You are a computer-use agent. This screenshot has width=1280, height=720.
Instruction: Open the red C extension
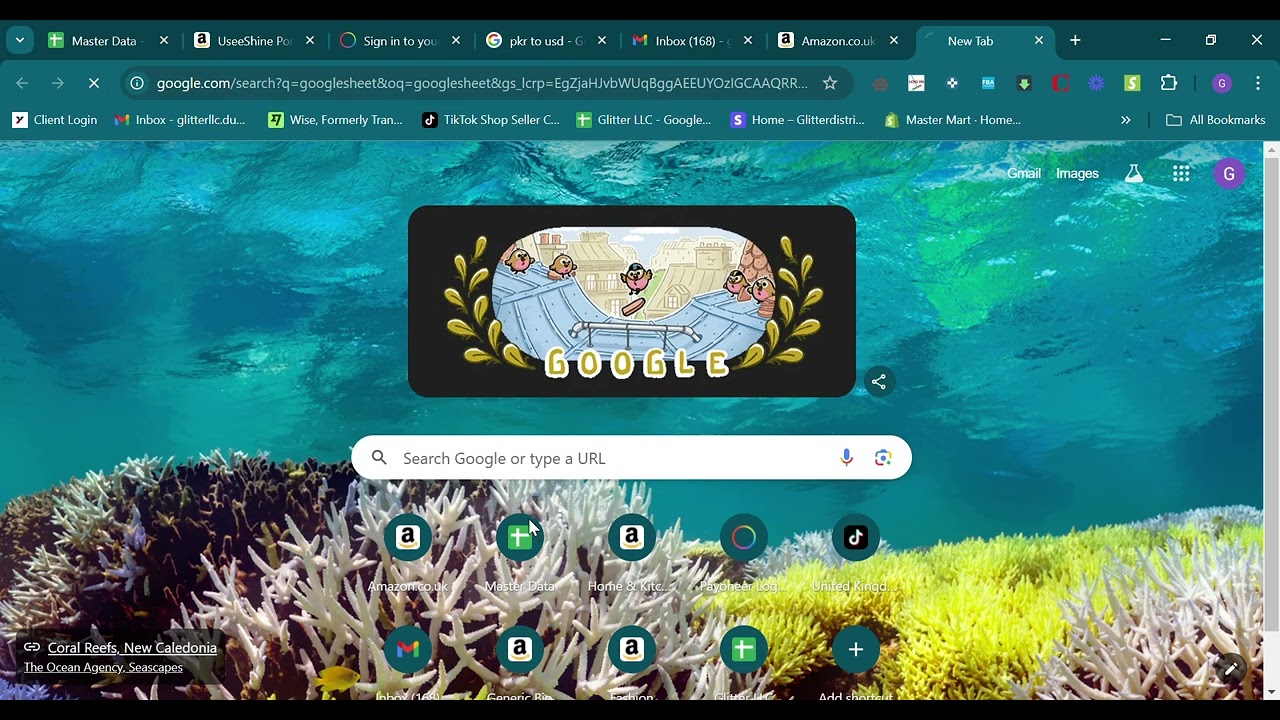coord(1060,83)
